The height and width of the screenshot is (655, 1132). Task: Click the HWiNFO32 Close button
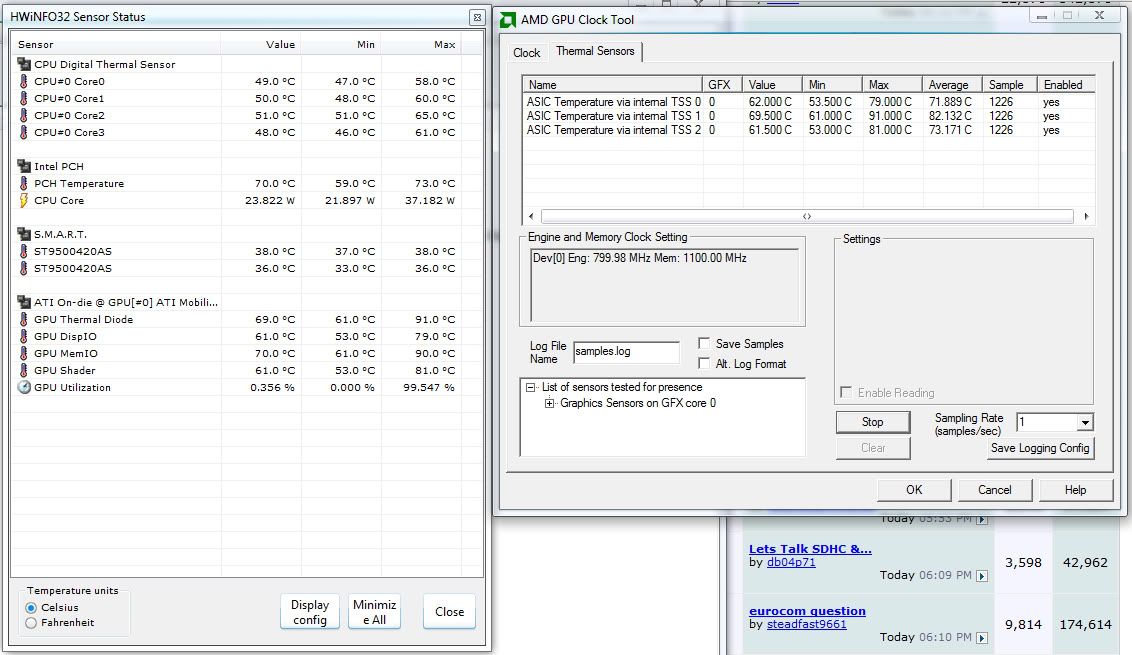pyautogui.click(x=449, y=612)
